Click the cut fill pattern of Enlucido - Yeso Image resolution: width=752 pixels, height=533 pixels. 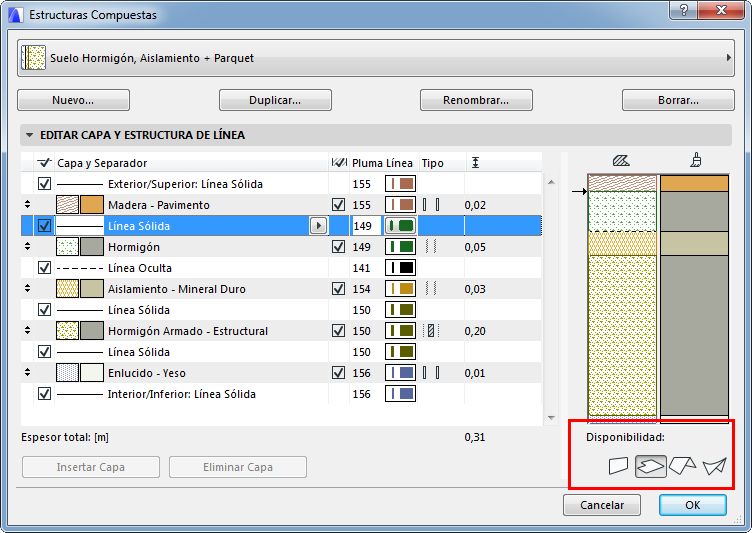click(x=67, y=373)
